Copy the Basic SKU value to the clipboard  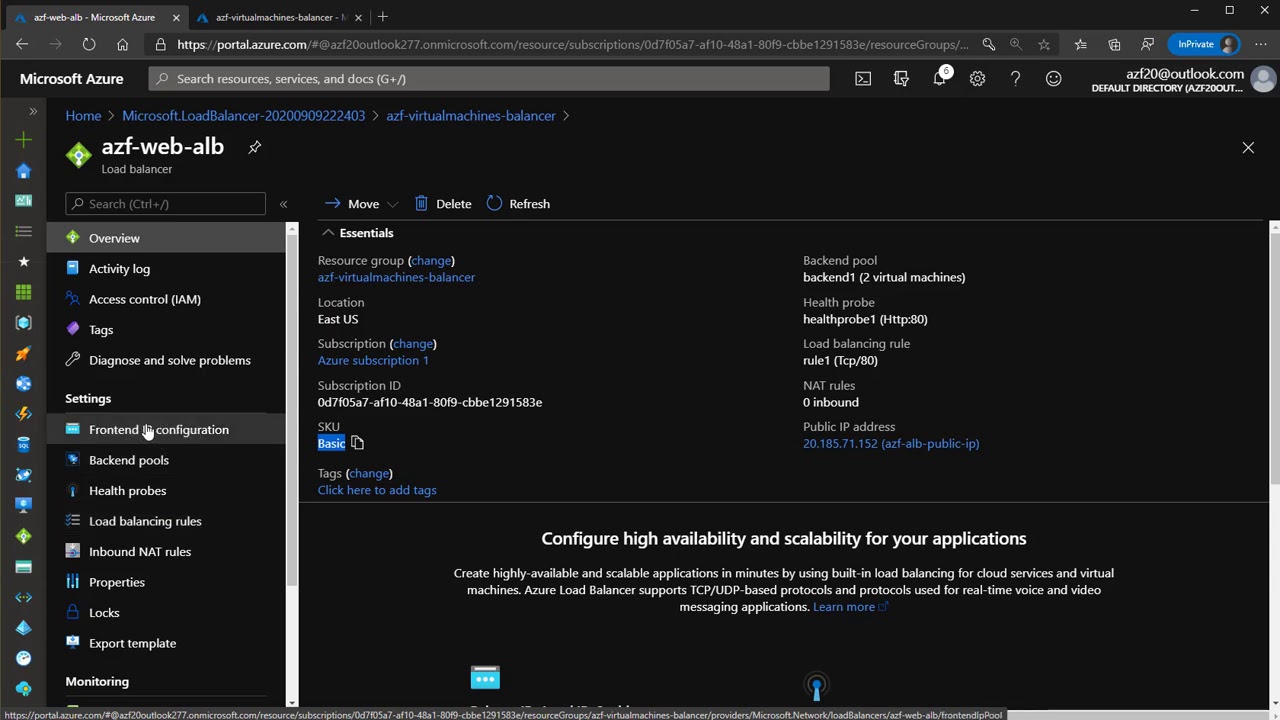(x=357, y=443)
